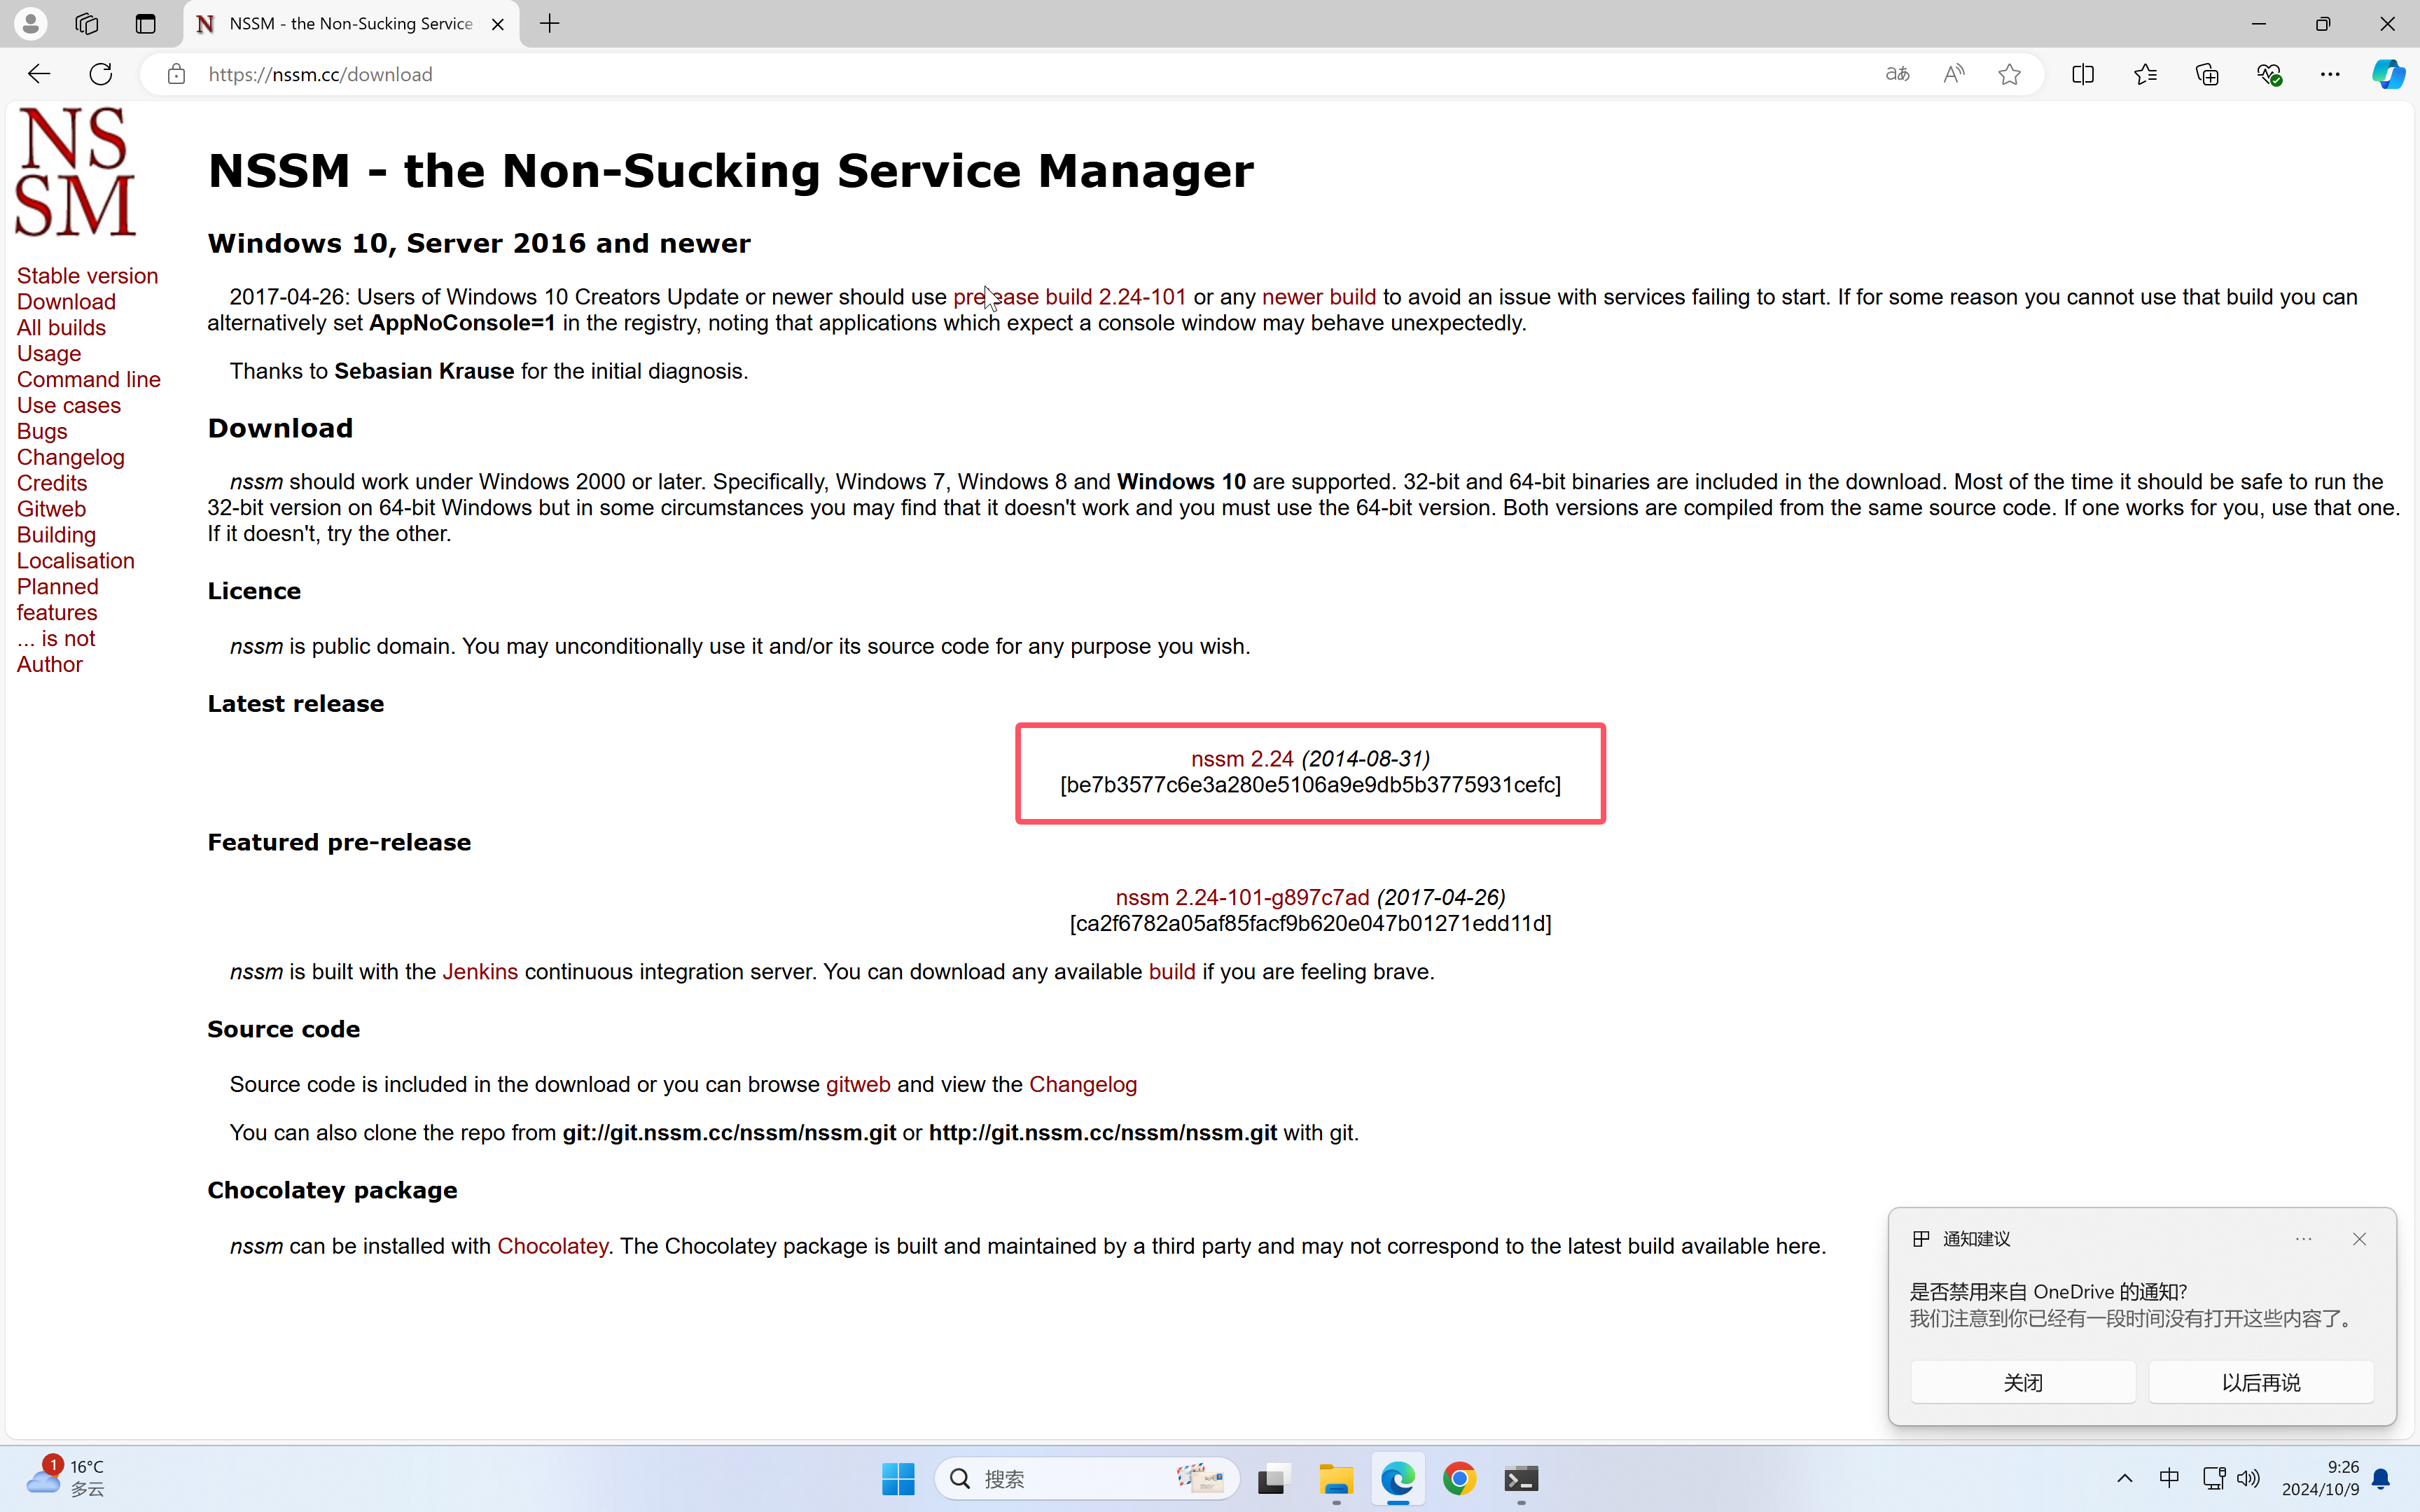Screen dimensions: 2420x1512
Task: Open notification options ellipsis
Action: (x=2304, y=1239)
